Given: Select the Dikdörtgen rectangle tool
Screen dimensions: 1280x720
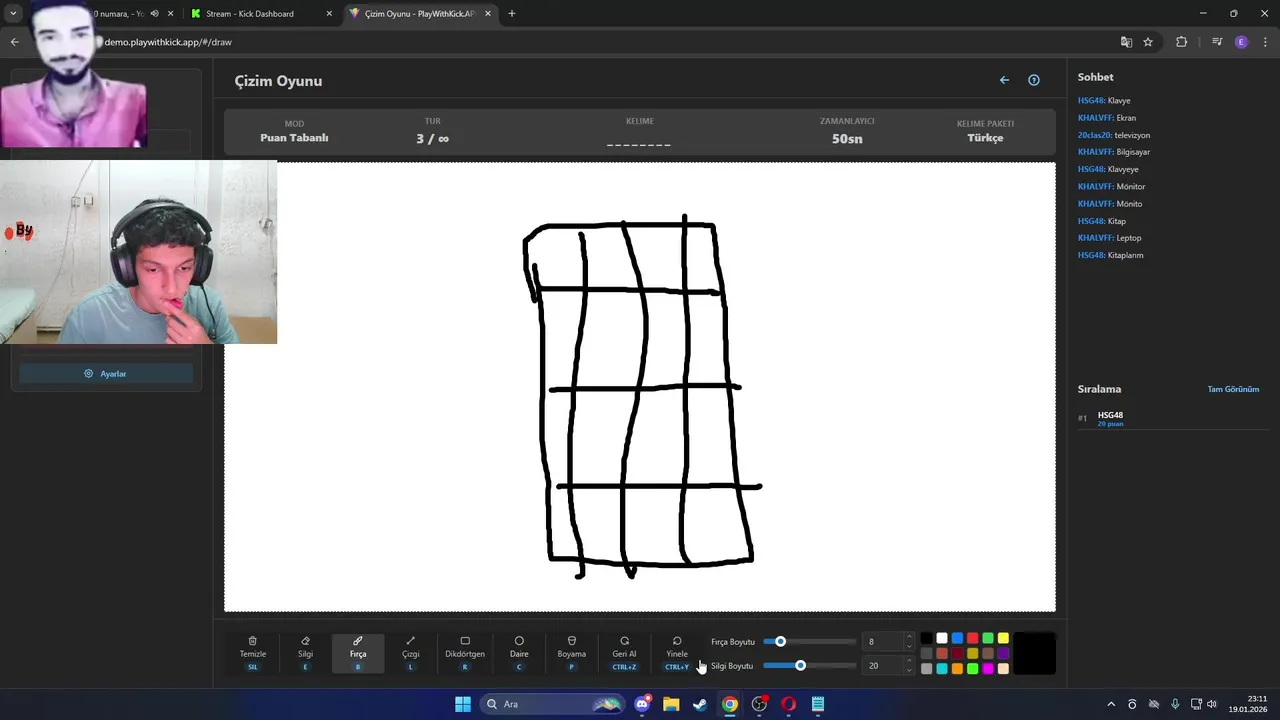Looking at the screenshot, I should click(465, 653).
